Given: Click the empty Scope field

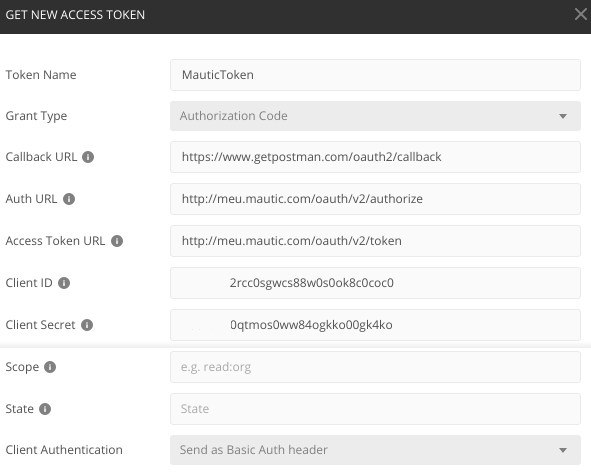Looking at the screenshot, I should click(375, 367).
